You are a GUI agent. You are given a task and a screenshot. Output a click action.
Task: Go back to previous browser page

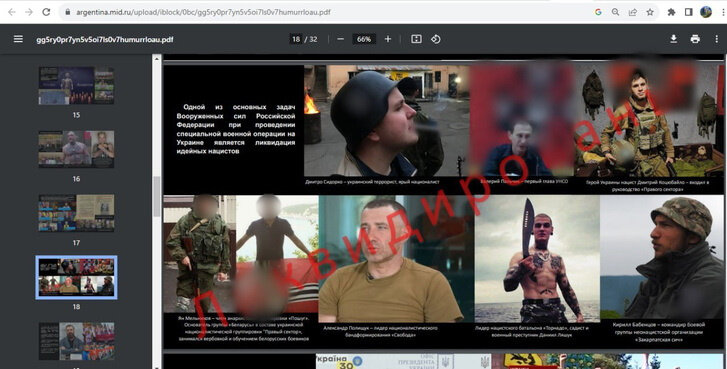pyautogui.click(x=12, y=13)
